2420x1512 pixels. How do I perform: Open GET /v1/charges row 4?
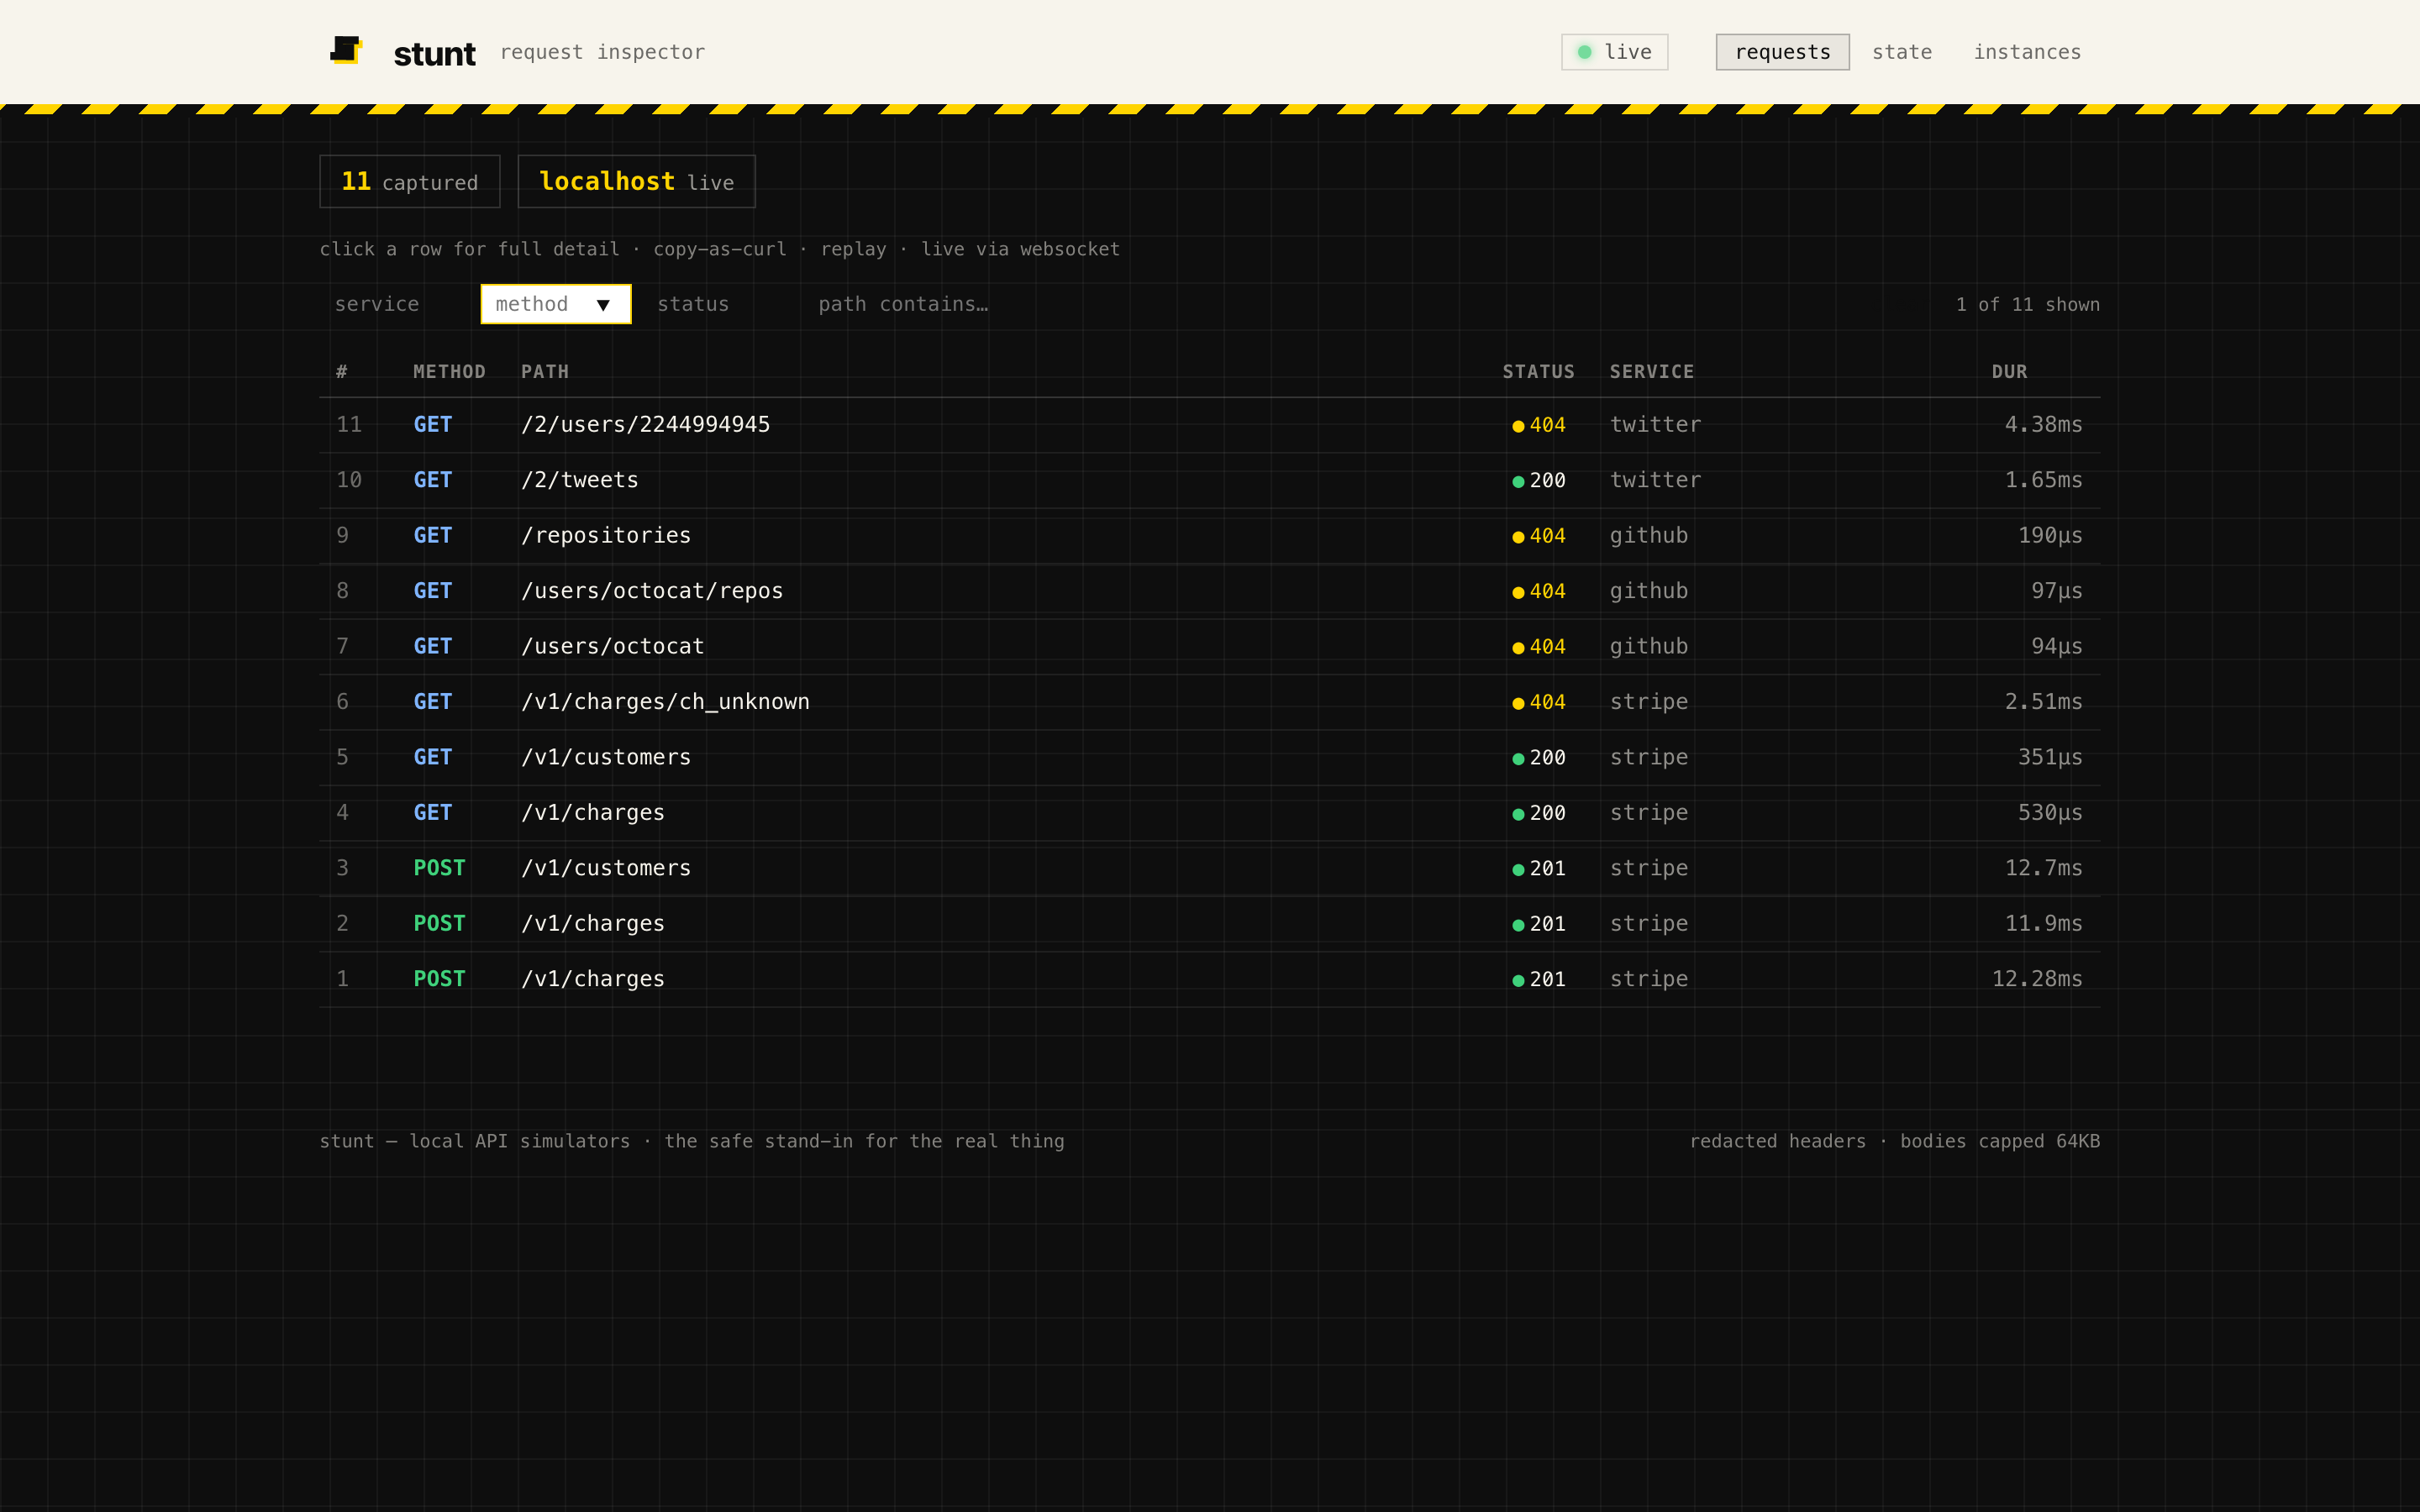1209,813
